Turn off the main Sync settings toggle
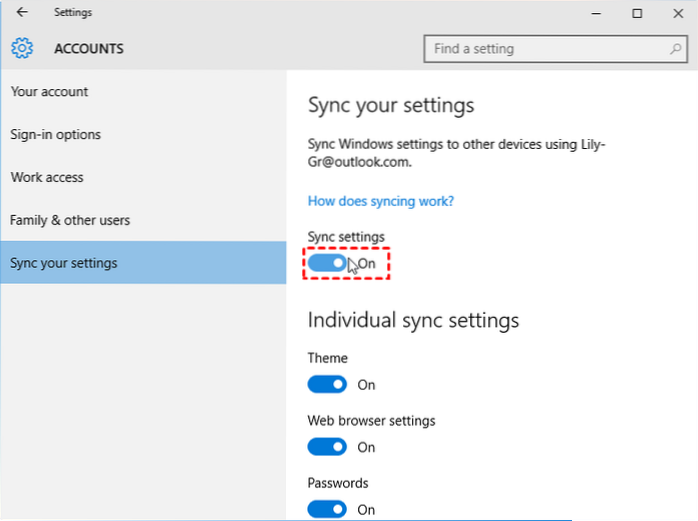Screen dimensions: 698x521 click(x=327, y=263)
